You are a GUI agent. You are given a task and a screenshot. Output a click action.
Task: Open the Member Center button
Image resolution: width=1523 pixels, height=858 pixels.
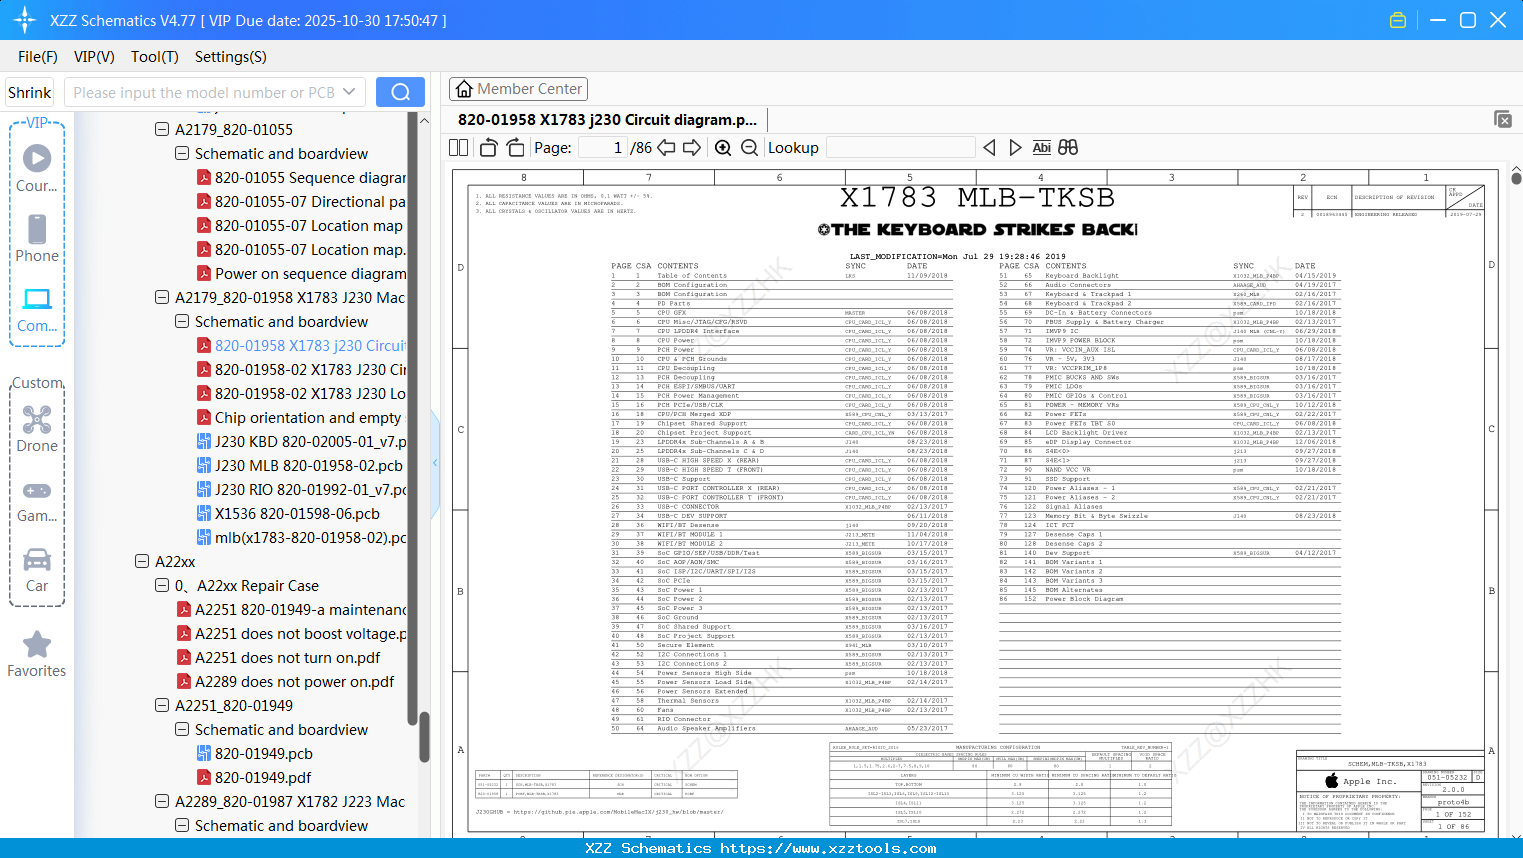pyautogui.click(x=518, y=89)
